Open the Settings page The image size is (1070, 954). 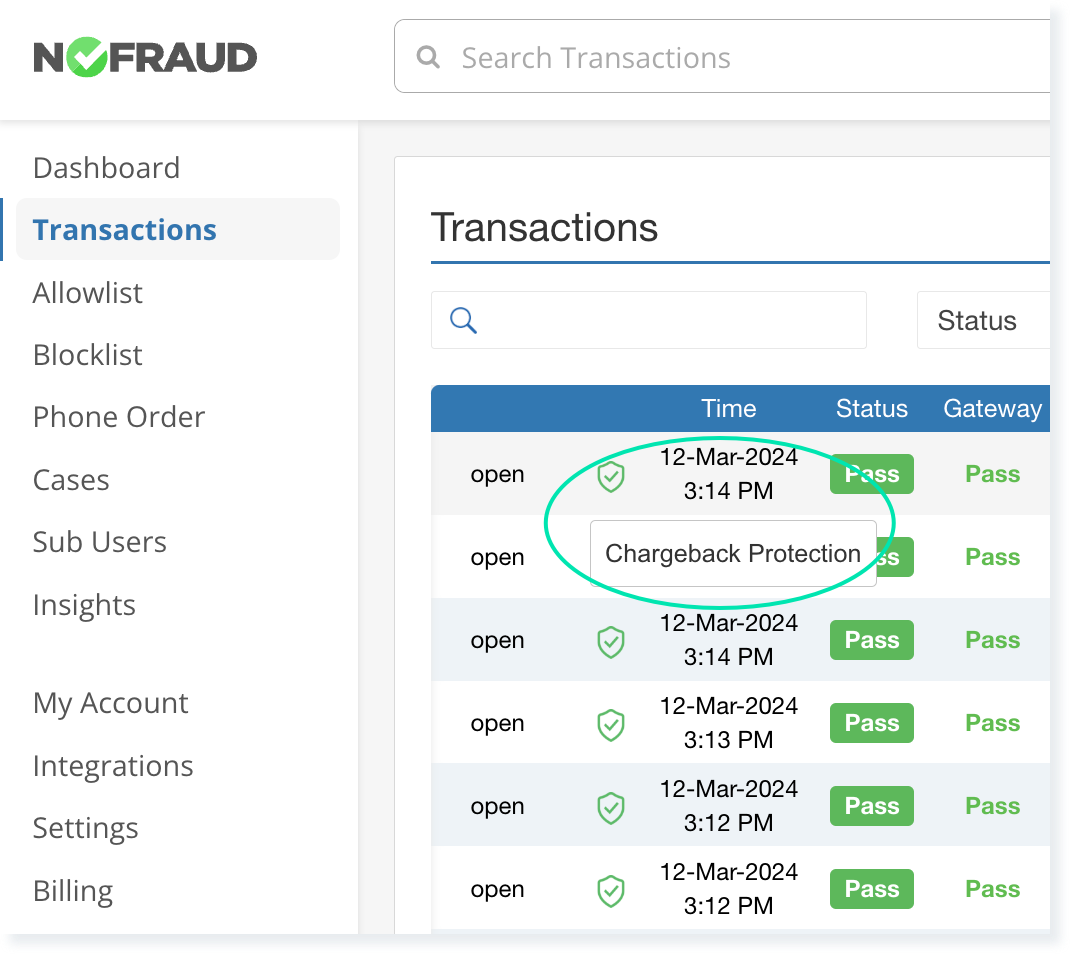[x=85, y=828]
